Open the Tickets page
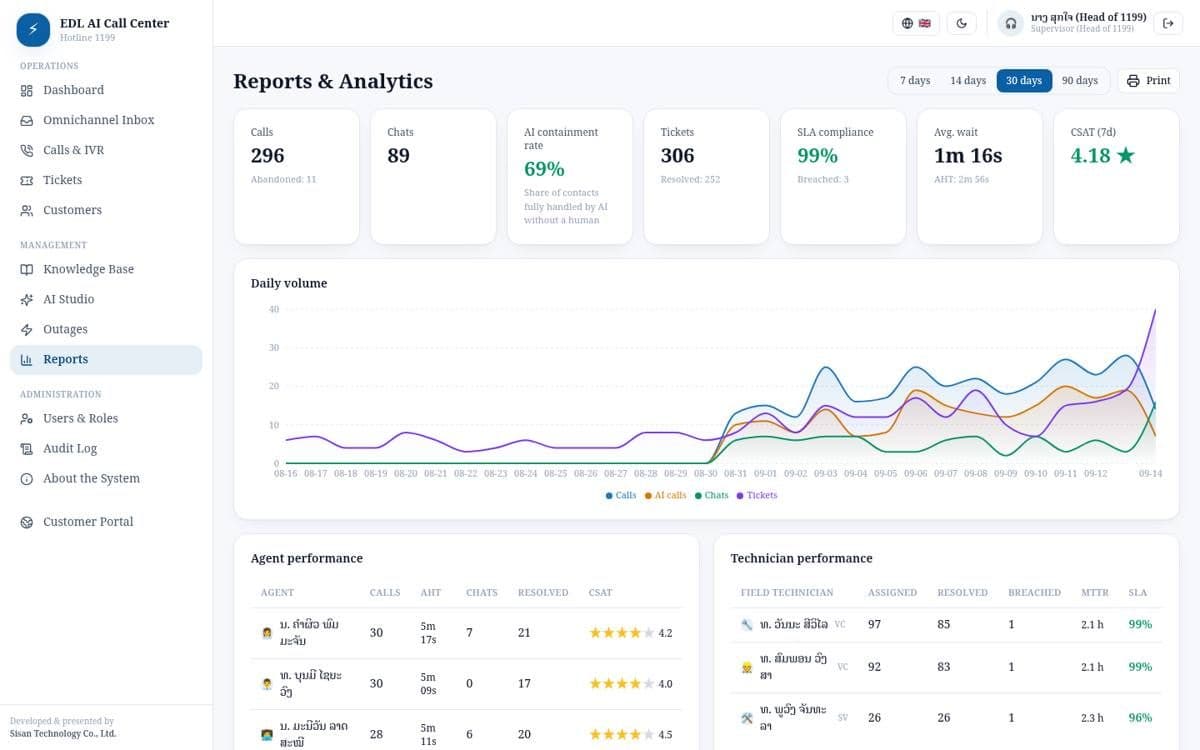Screen dimensions: 1200x750 [106, 180]
